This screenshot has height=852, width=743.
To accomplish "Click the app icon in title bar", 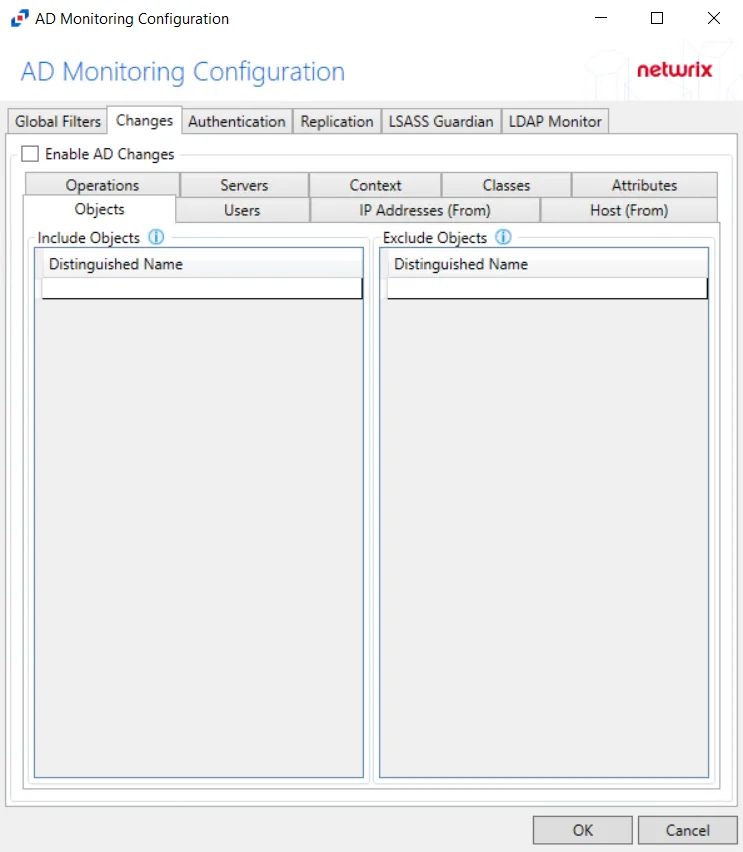I will pos(20,18).
